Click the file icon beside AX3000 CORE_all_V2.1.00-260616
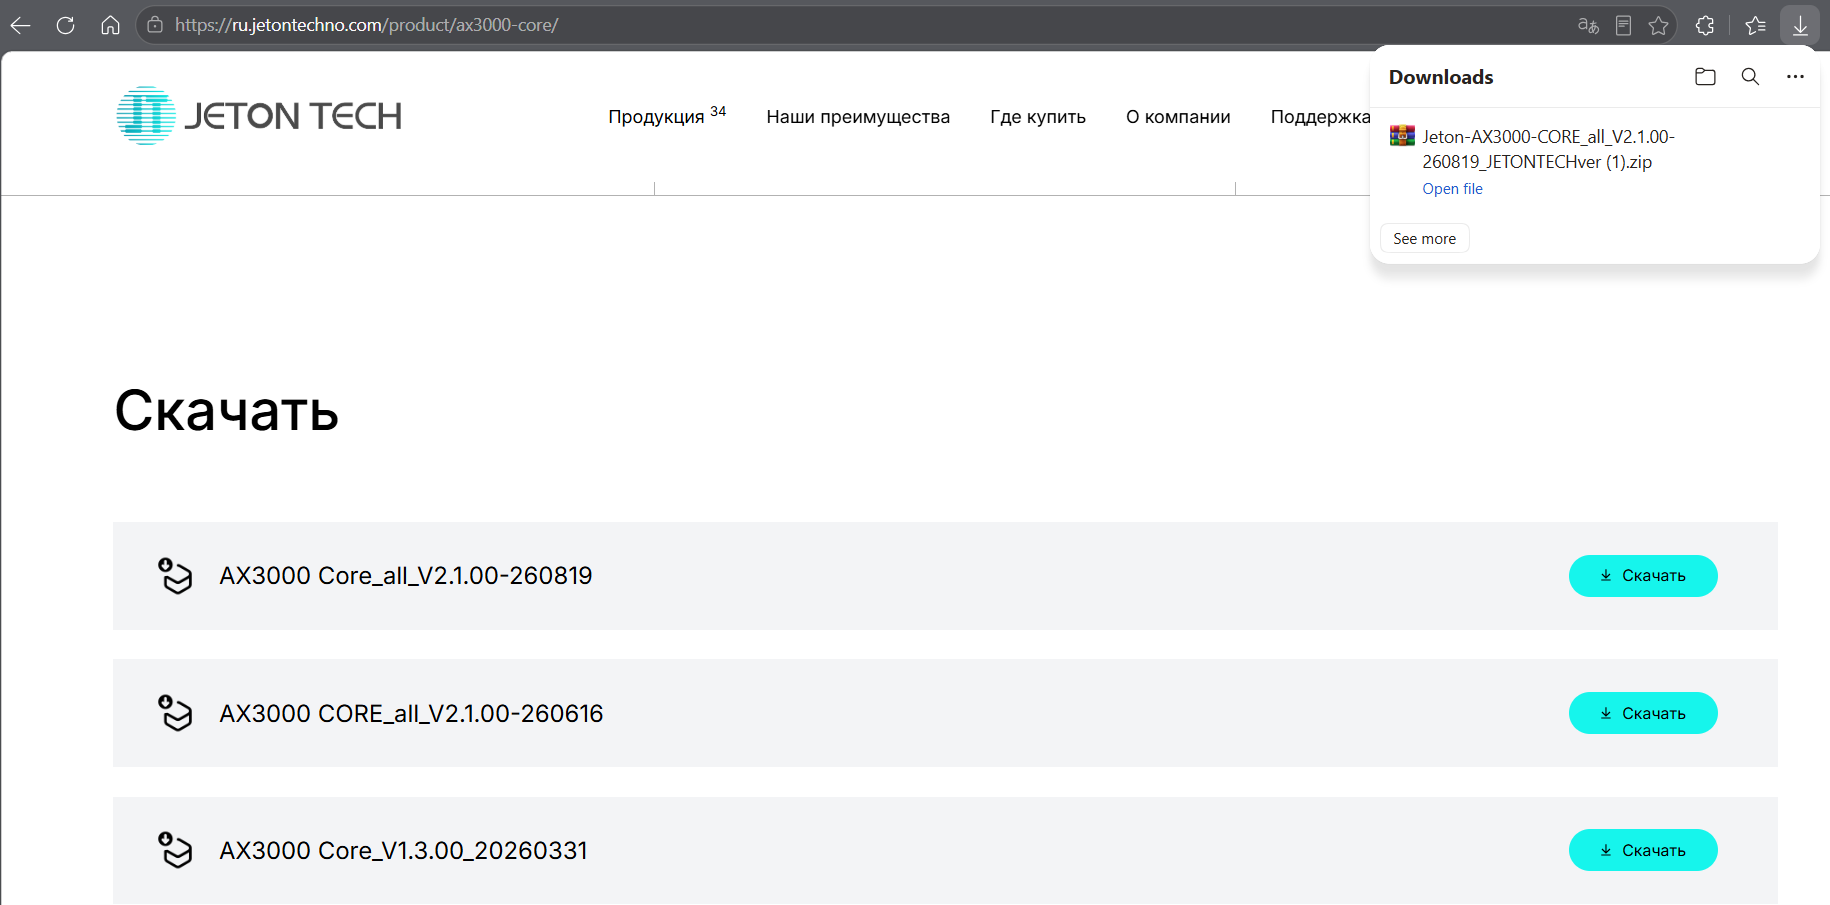 pos(175,713)
